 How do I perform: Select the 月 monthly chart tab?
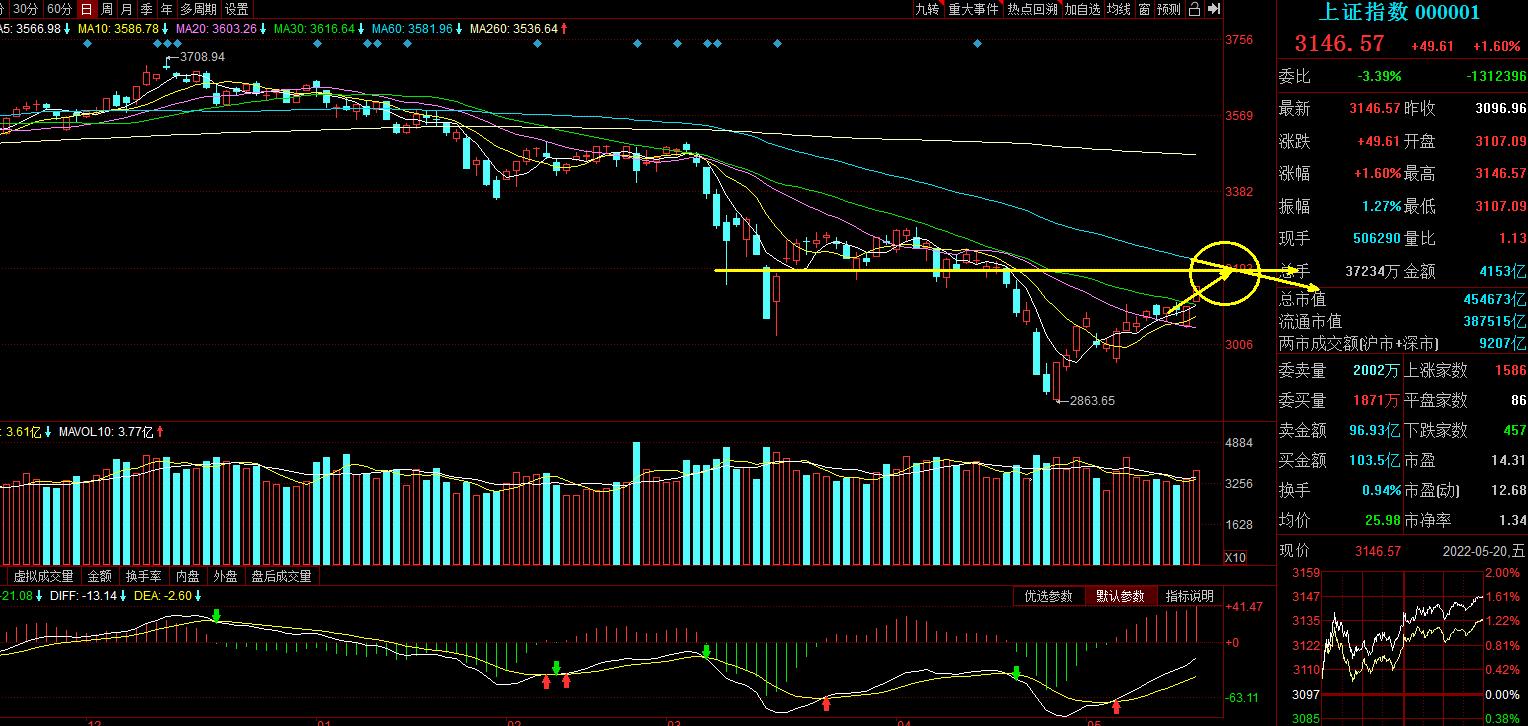(127, 9)
